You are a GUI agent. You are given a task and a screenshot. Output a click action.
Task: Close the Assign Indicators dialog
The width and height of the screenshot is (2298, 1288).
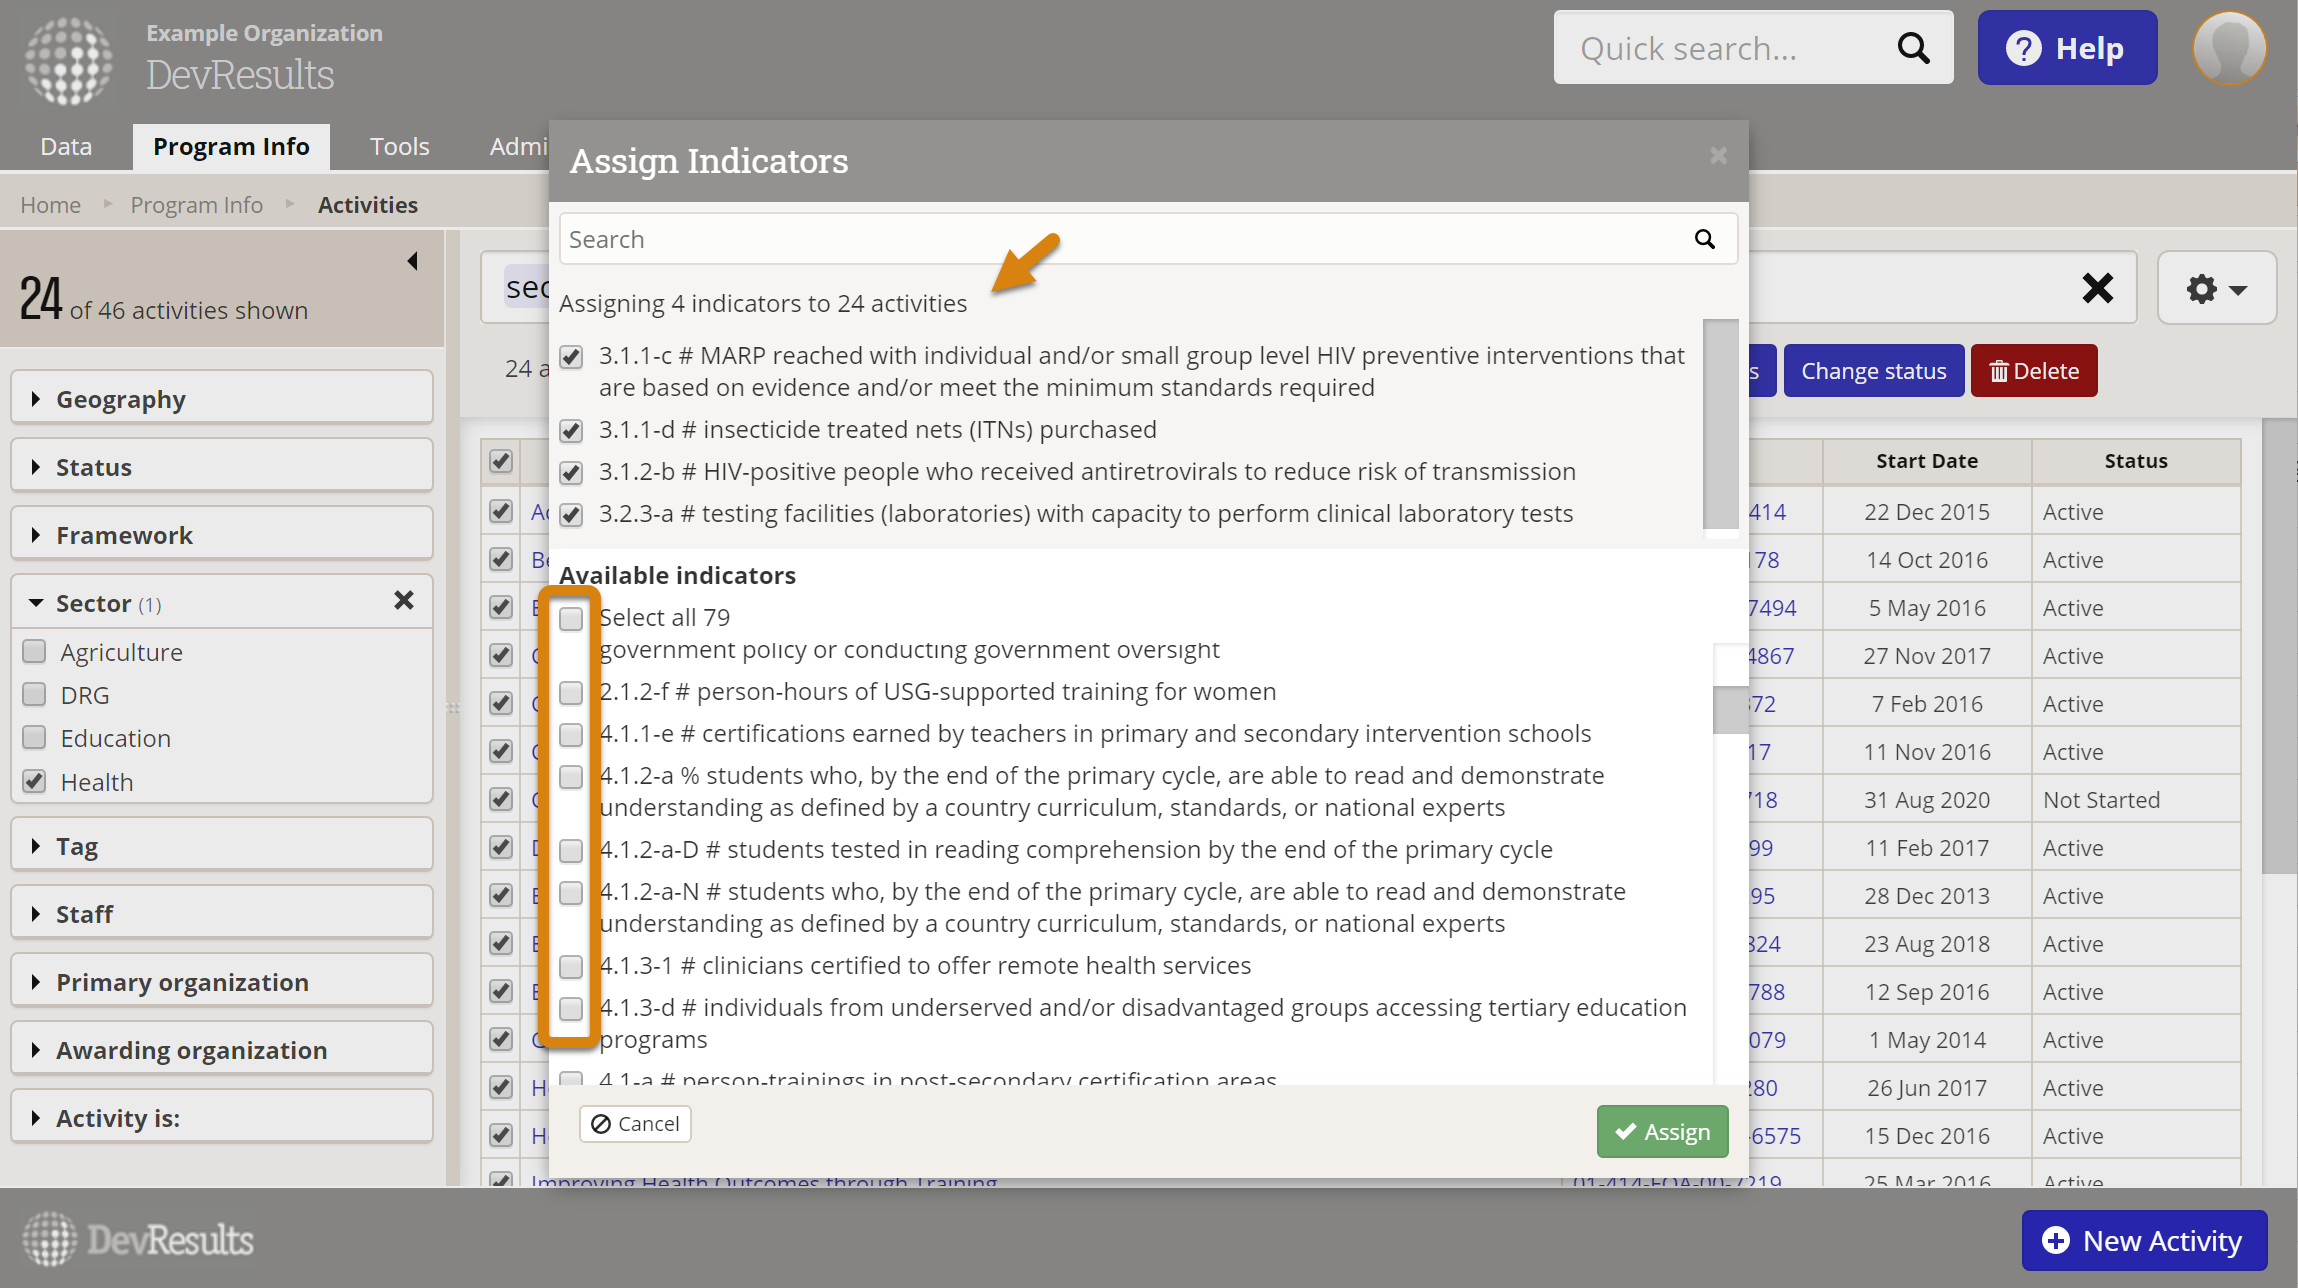1718,156
